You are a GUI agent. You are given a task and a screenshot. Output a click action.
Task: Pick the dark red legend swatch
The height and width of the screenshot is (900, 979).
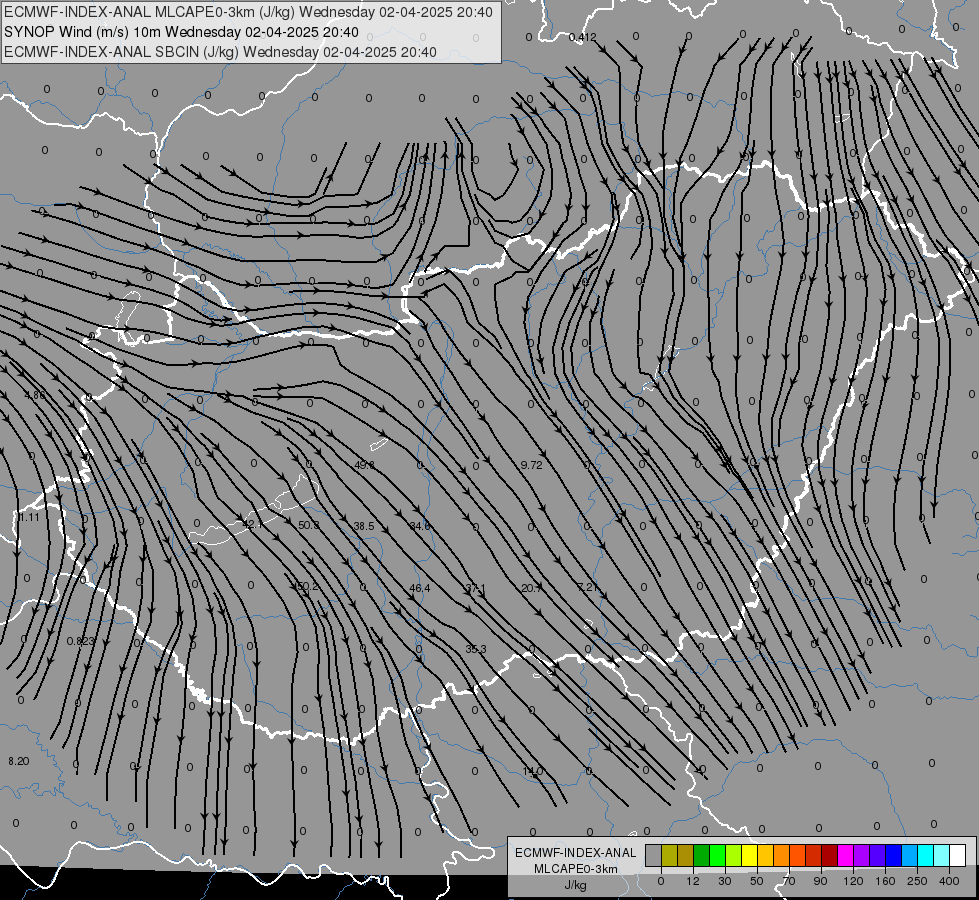point(830,855)
